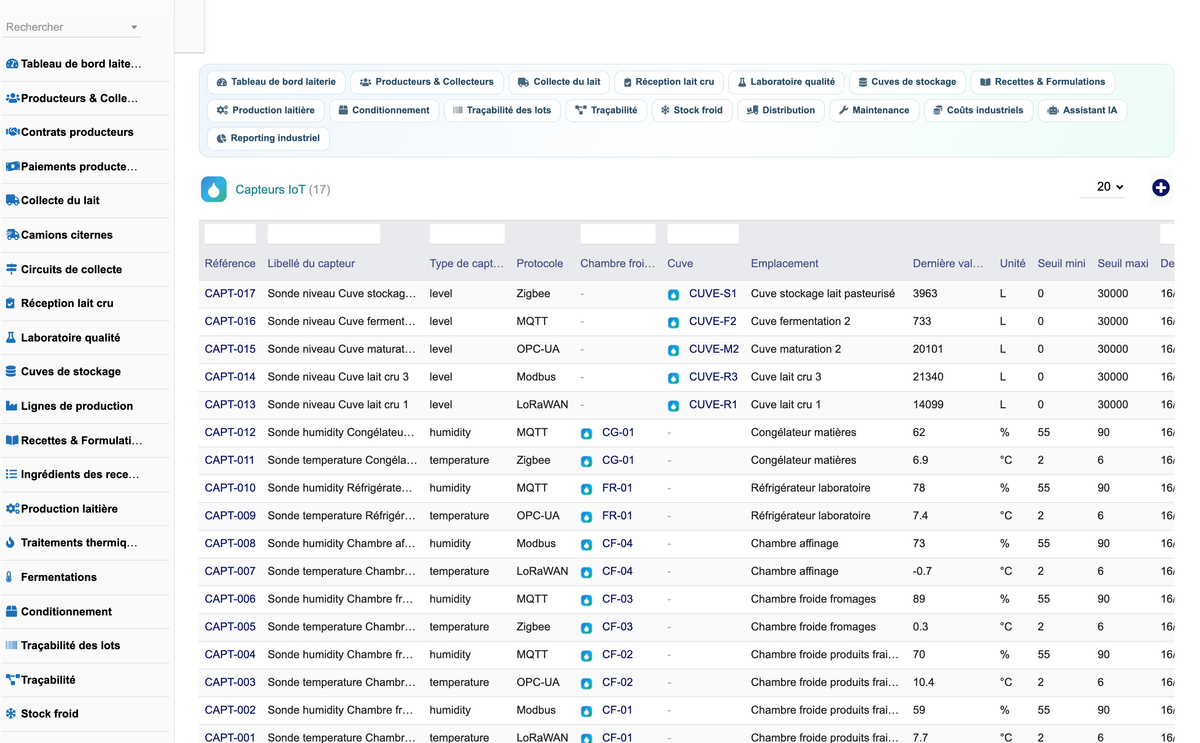This screenshot has width=1200, height=743.
Task: Click the Traçabilité des lots barcode icon in sidebar
Action: coord(12,645)
